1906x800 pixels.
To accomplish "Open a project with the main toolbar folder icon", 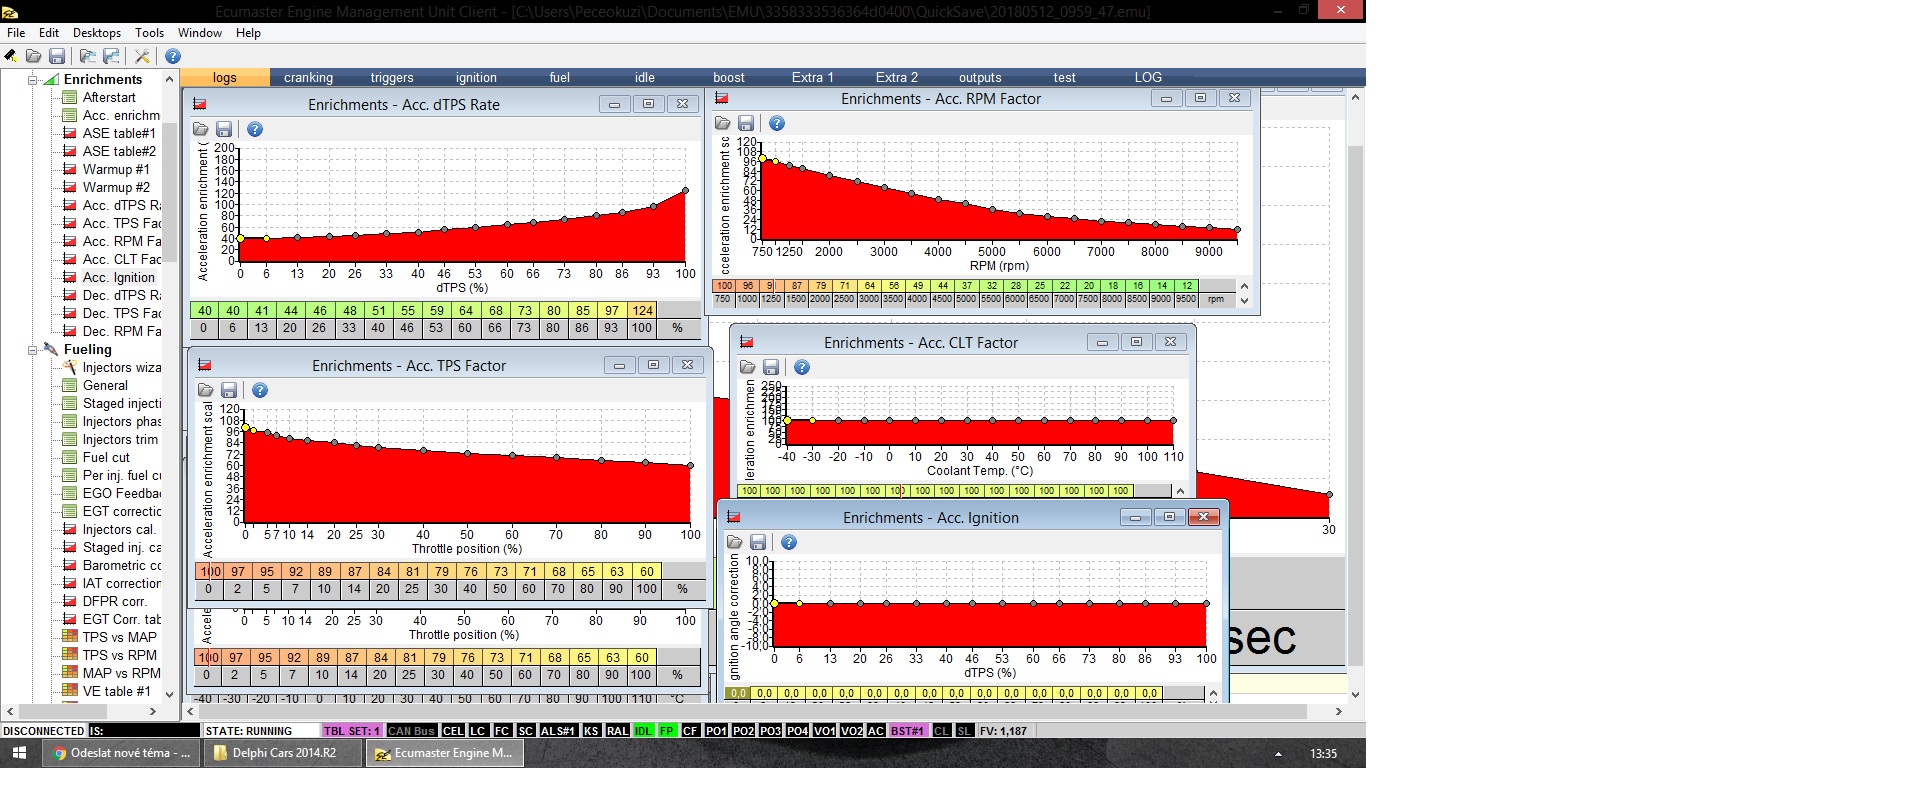I will [34, 56].
